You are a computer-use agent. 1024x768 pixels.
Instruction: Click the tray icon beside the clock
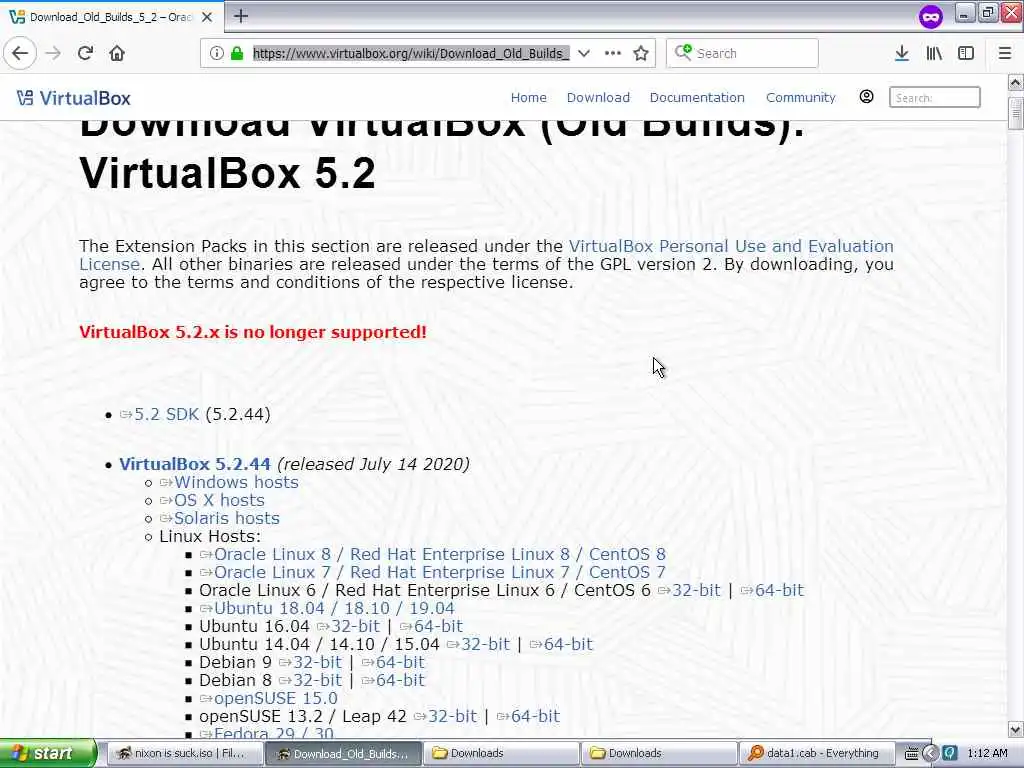950,753
